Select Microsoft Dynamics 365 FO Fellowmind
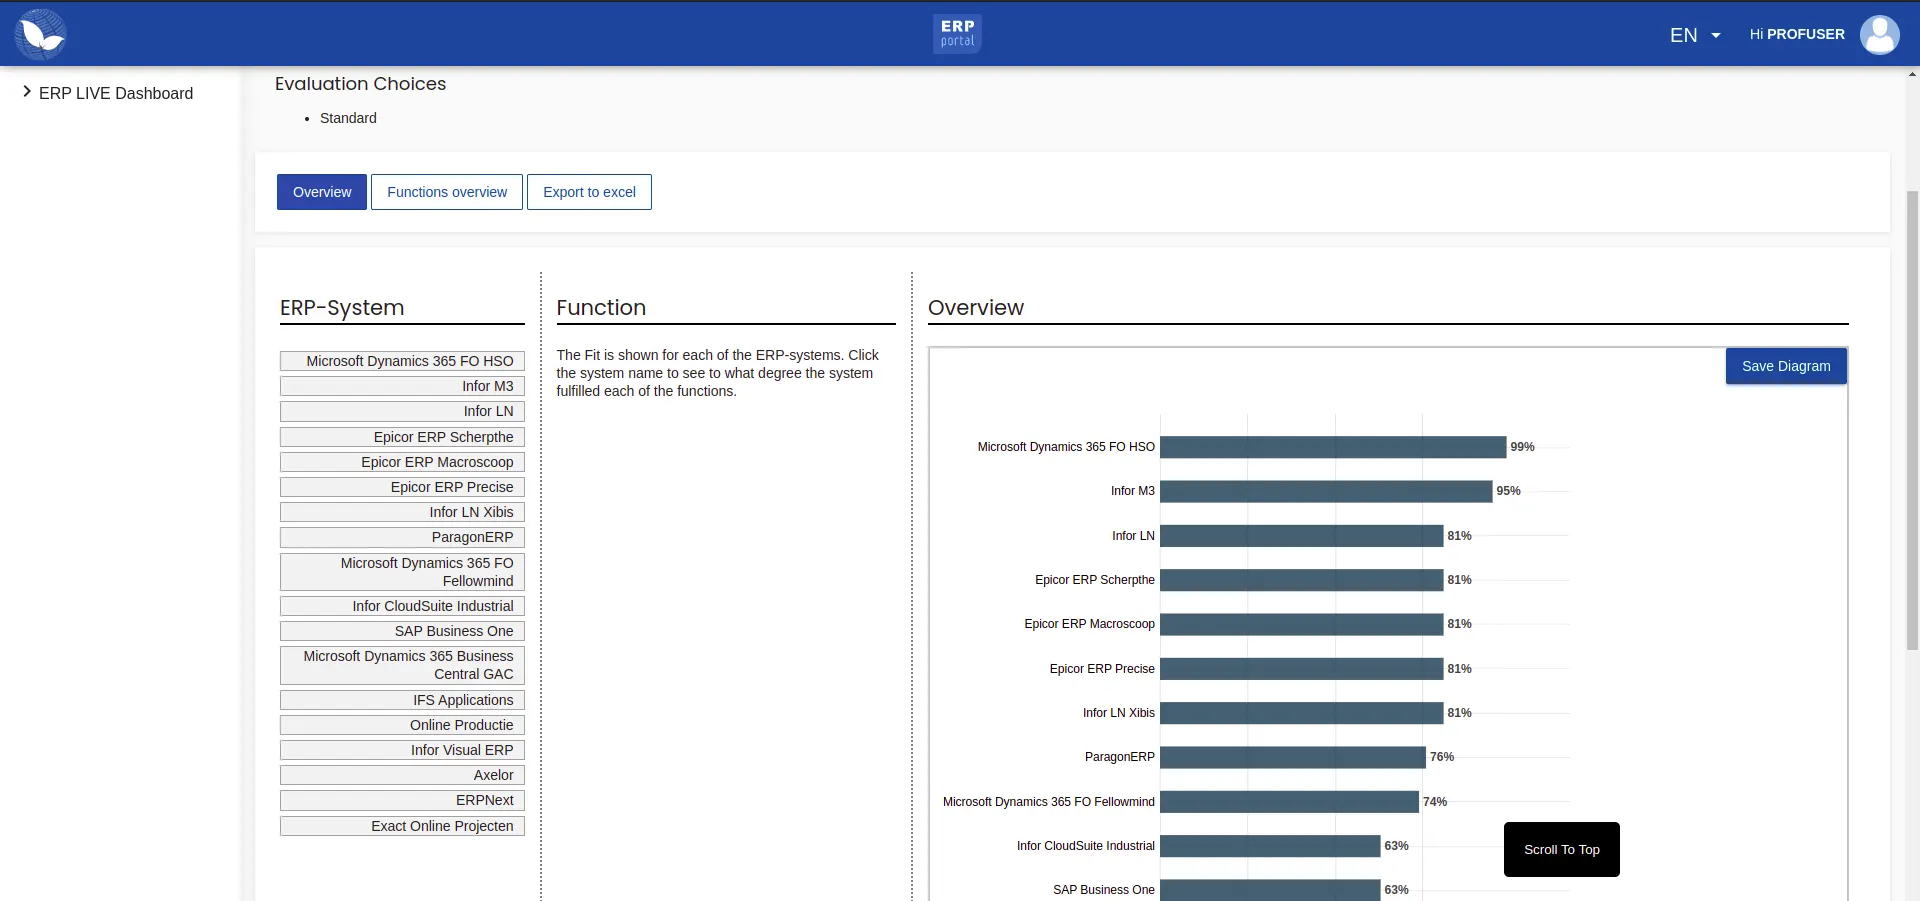The width and height of the screenshot is (1920, 901). 402,572
